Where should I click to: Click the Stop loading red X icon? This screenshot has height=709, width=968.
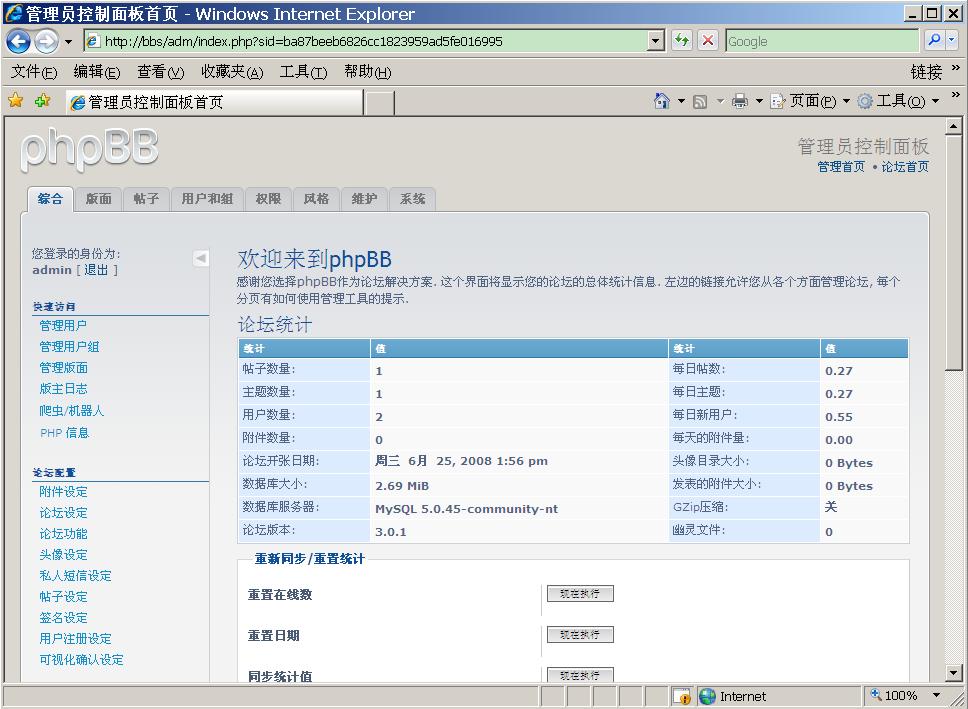coord(708,41)
